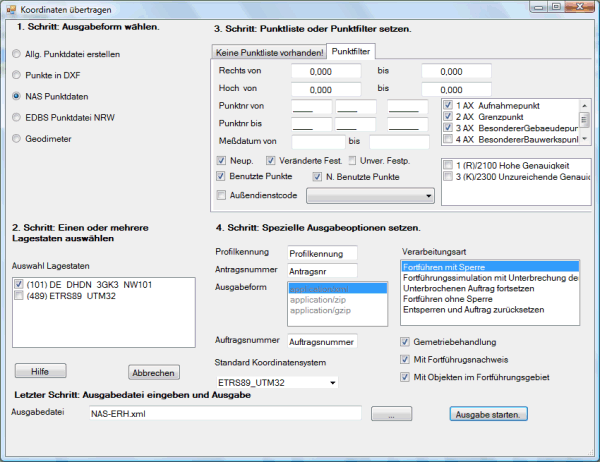Image resolution: width=600 pixels, height=462 pixels.
Task: Toggle Mit Objekten im Fortführungsgebiet
Action: point(404,377)
